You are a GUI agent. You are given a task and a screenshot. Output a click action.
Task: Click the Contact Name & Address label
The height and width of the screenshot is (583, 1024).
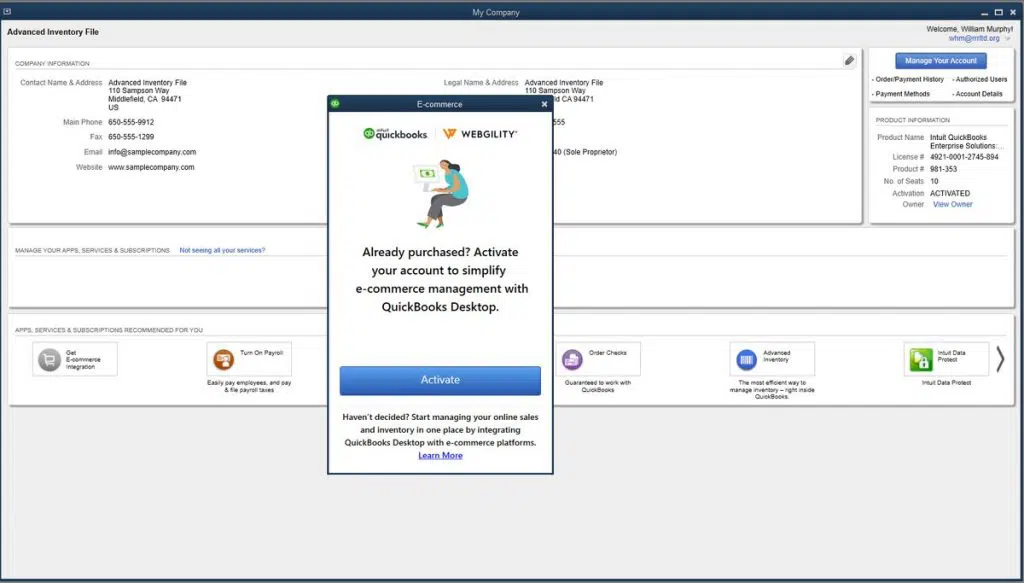pos(61,83)
